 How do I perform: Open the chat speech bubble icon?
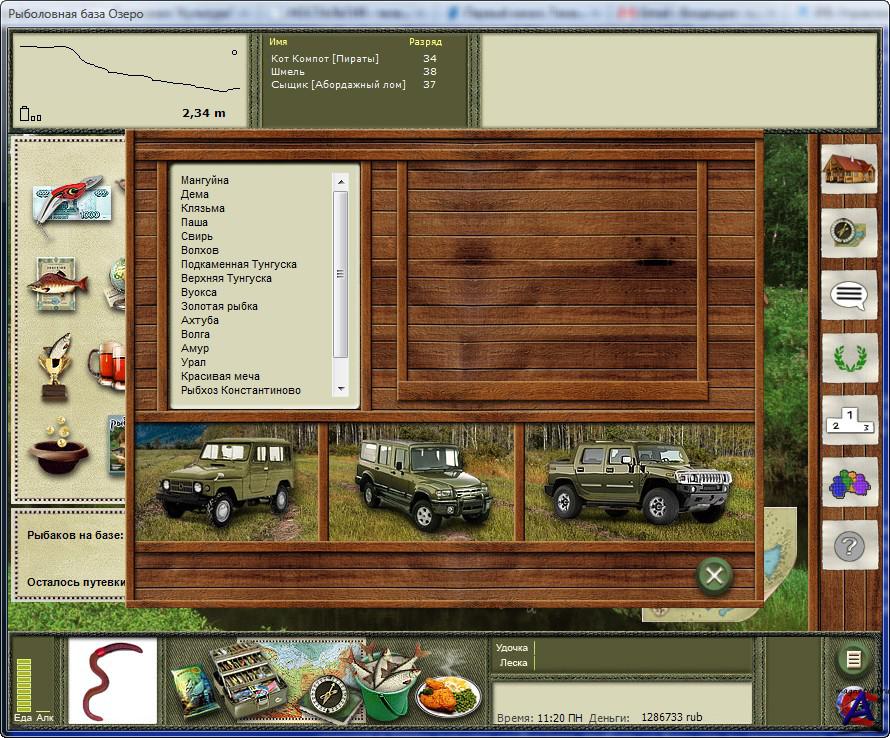tap(849, 295)
